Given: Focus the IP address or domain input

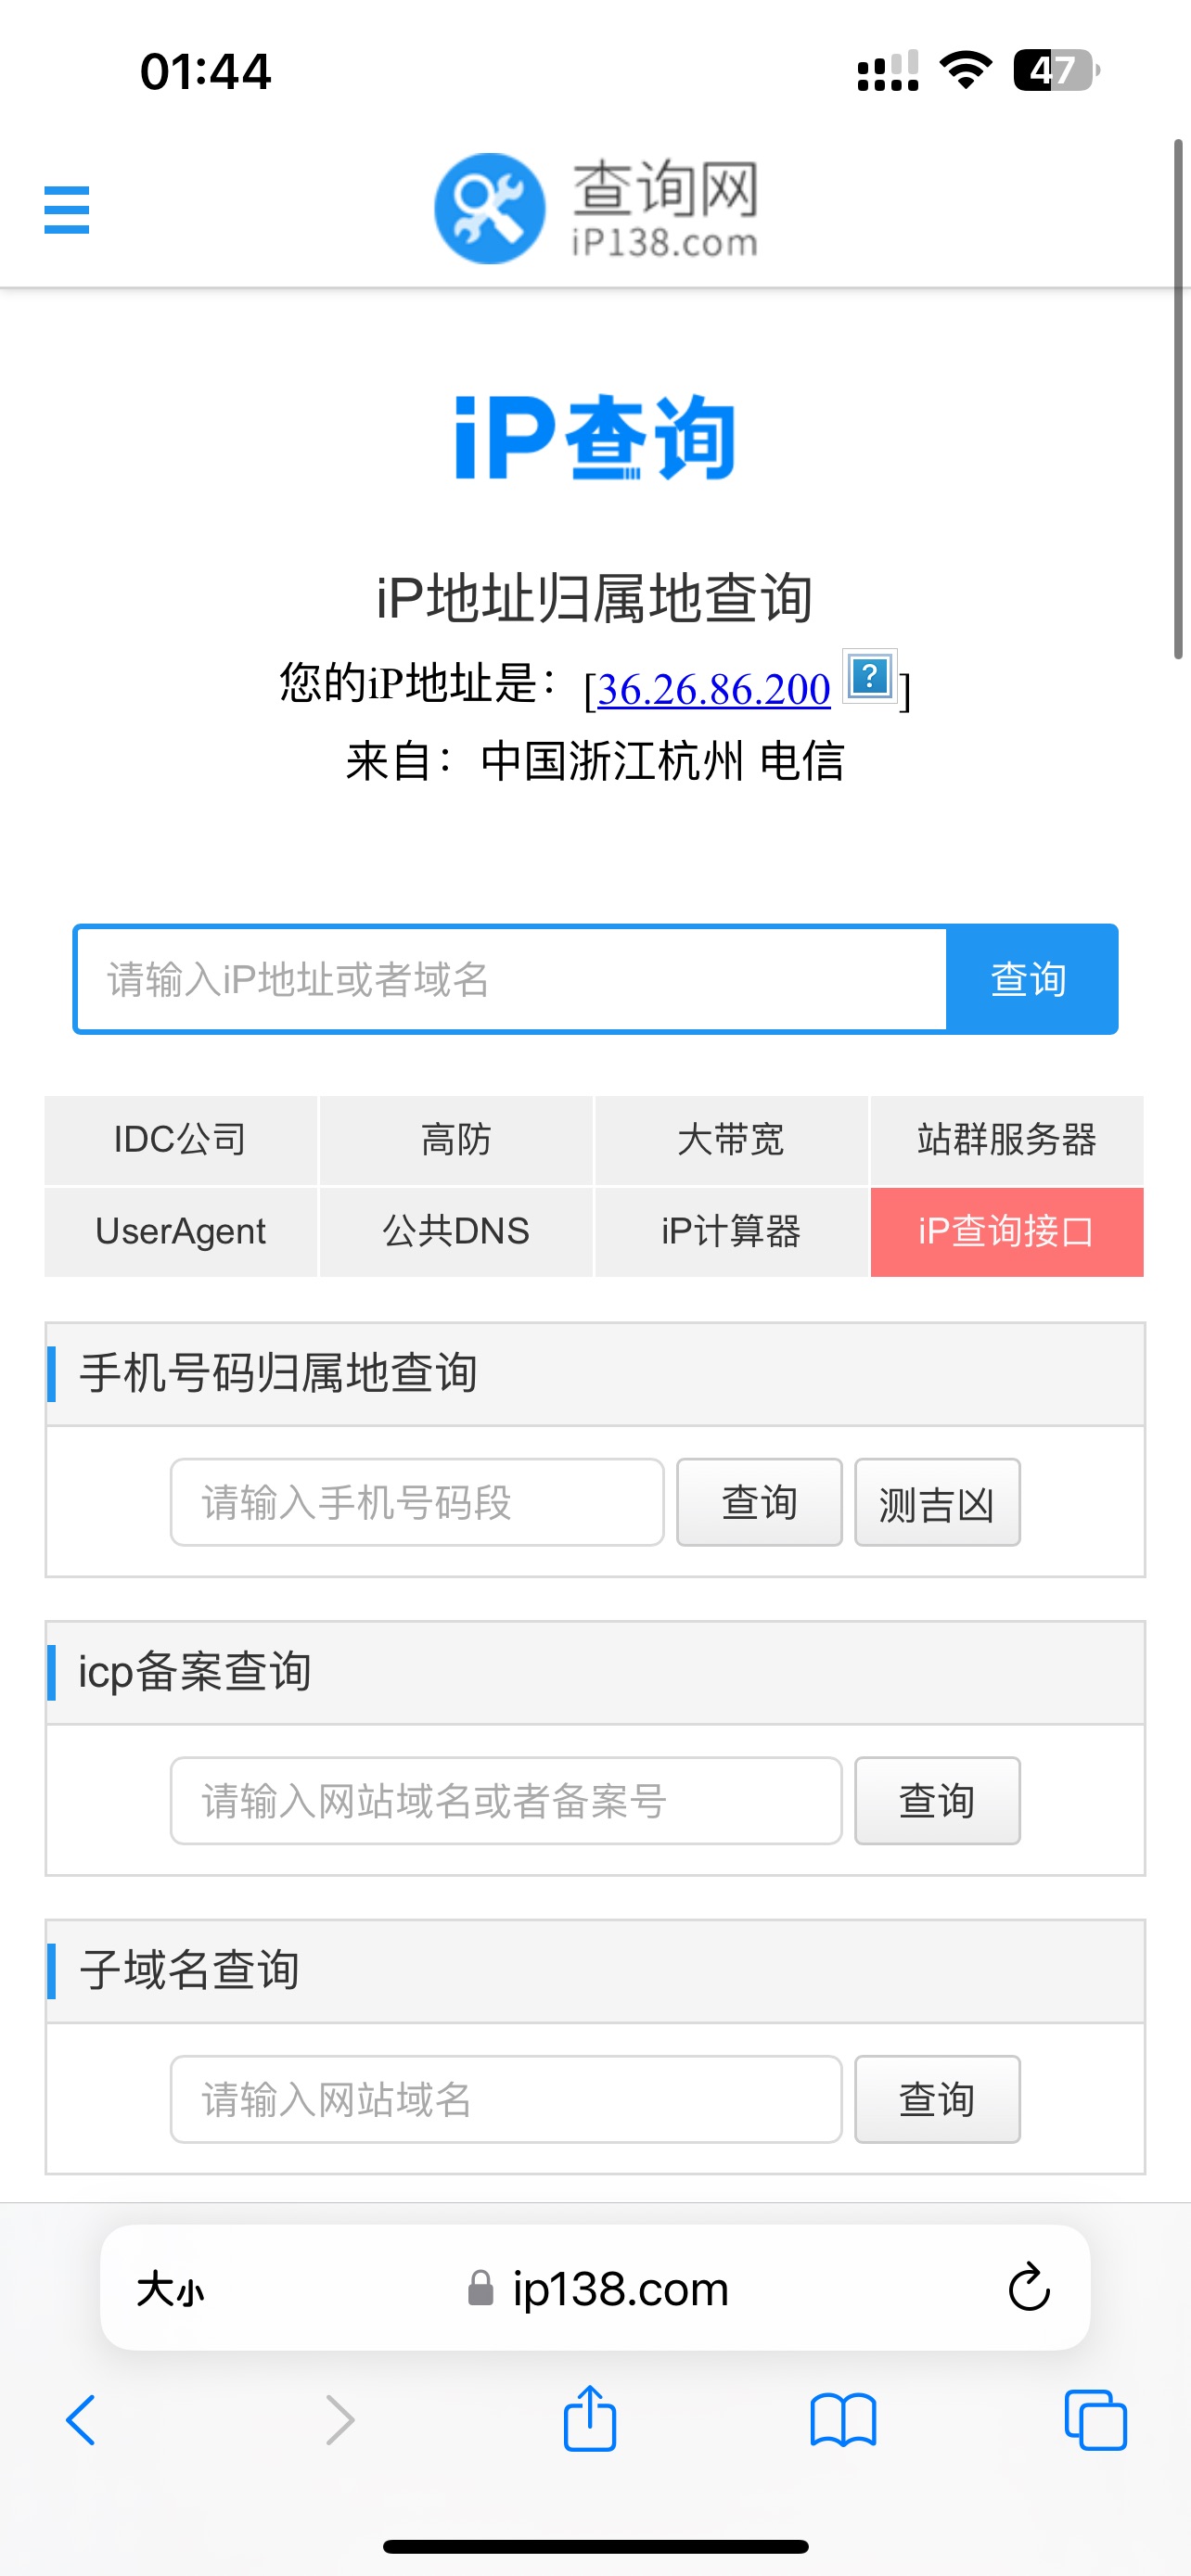Looking at the screenshot, I should tap(511, 979).
